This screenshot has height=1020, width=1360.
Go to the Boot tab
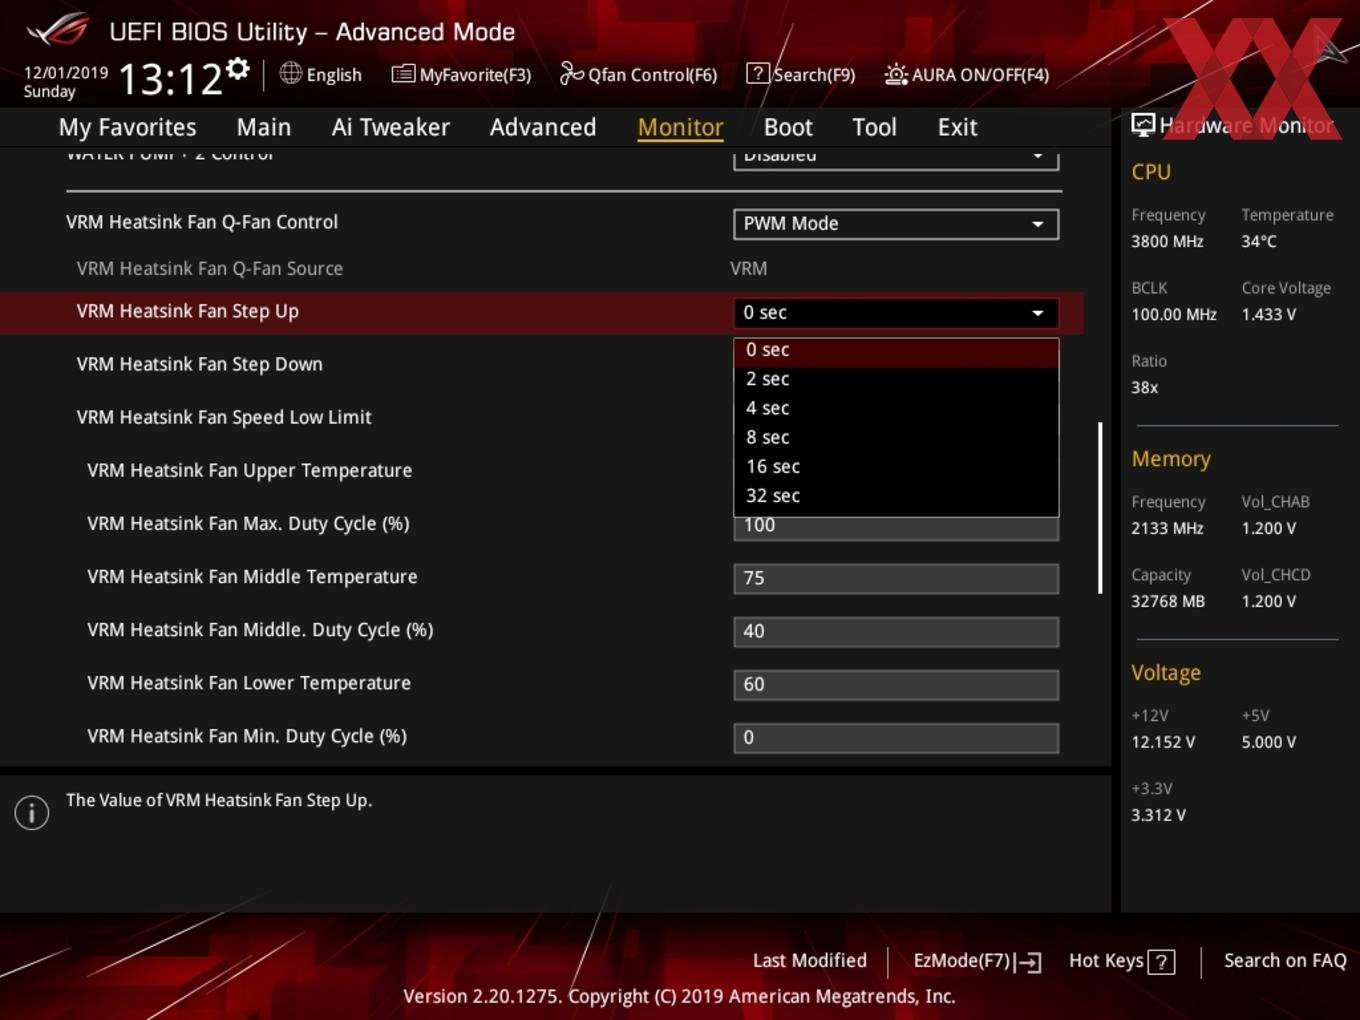coord(788,127)
